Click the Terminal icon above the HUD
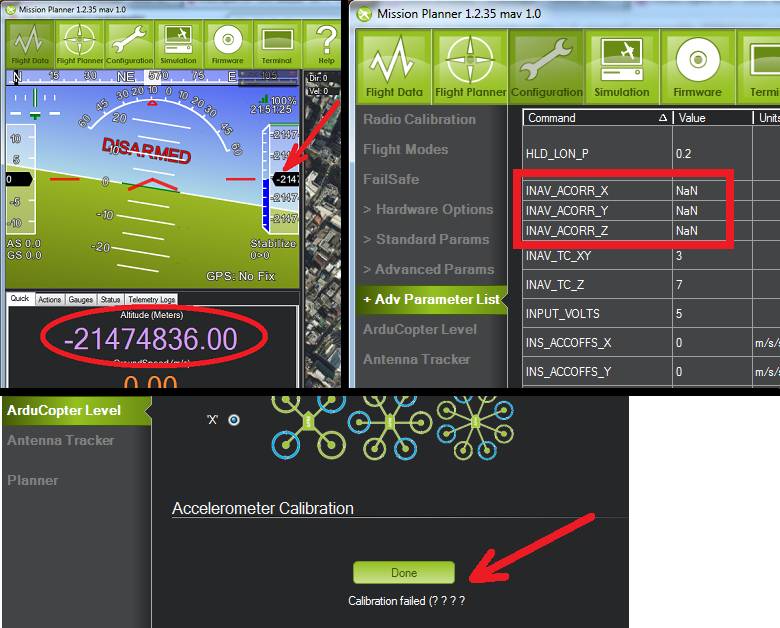 [x=276, y=43]
